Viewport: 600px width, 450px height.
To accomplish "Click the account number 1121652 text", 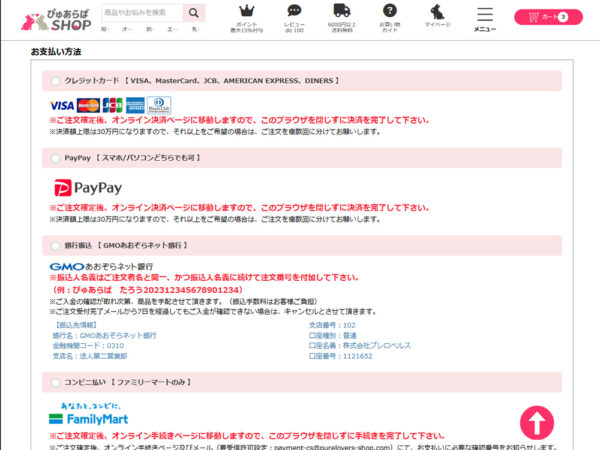I will (x=357, y=356).
